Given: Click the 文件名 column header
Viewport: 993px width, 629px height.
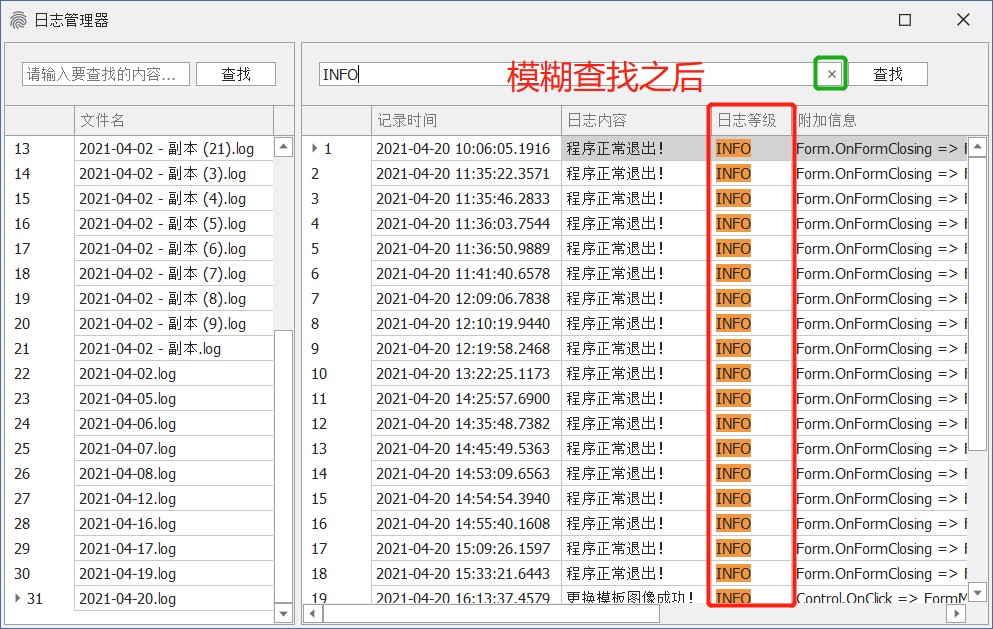Looking at the screenshot, I should (172, 120).
